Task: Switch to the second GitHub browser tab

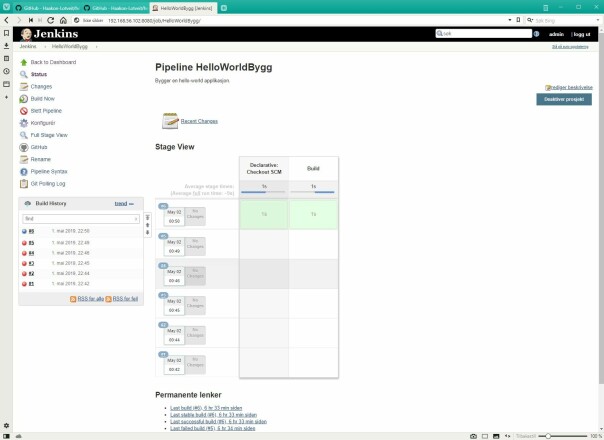Action: click(x=116, y=8)
